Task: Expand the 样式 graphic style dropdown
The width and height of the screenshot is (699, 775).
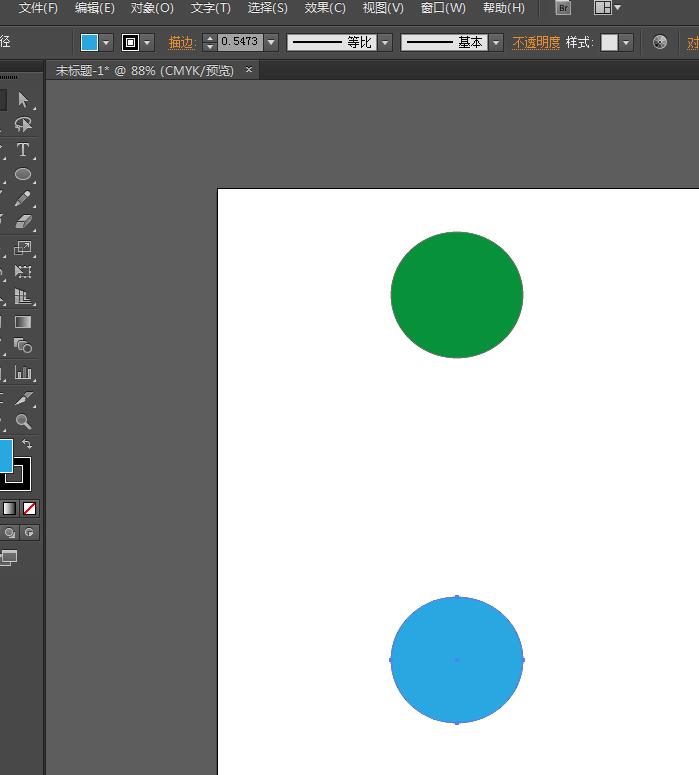Action: (626, 43)
